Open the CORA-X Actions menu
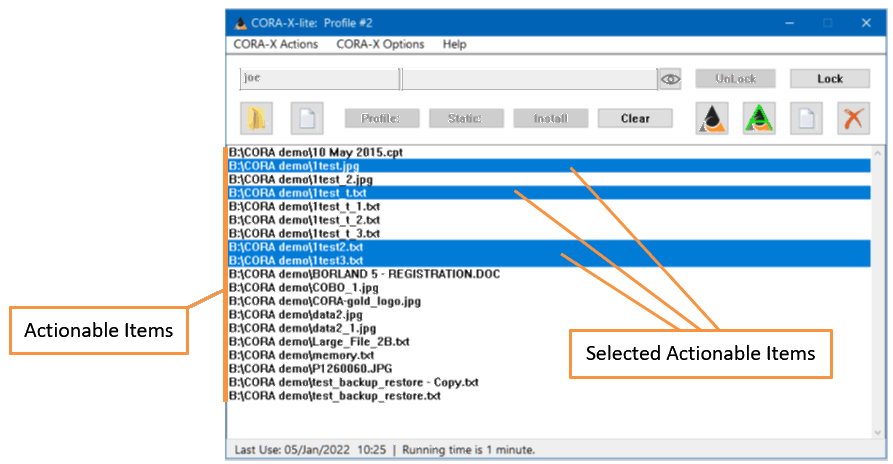Viewport: 893px width, 464px height. click(x=275, y=44)
